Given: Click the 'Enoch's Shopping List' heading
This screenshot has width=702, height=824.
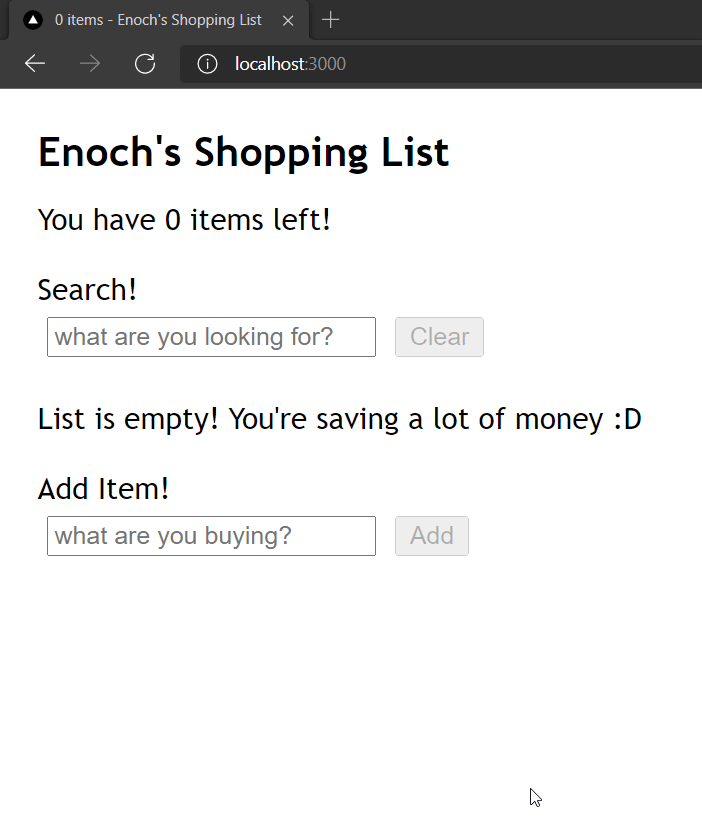Looking at the screenshot, I should [x=243, y=152].
